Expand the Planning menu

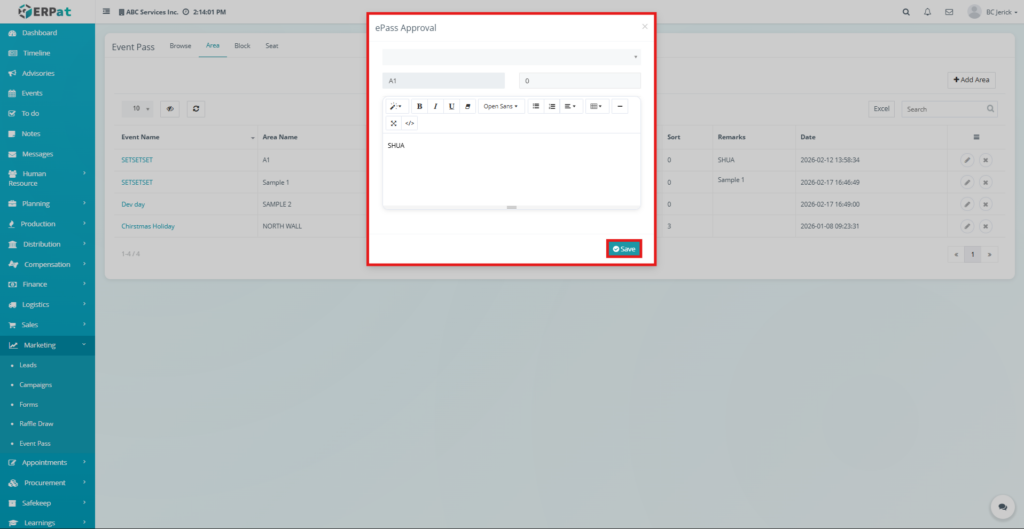(47, 204)
